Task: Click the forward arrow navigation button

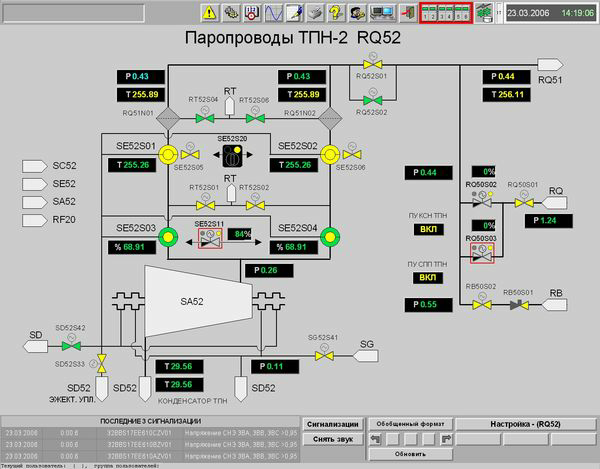Action: 446,439
